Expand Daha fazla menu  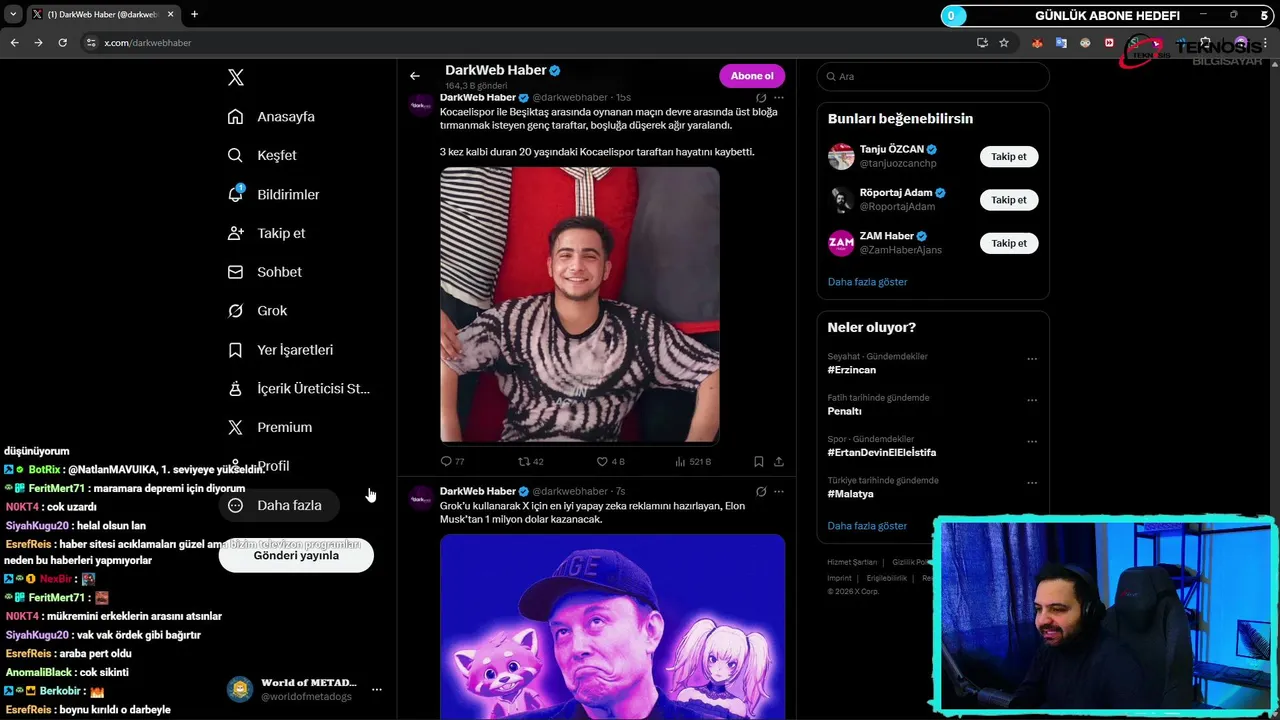pos(278,505)
